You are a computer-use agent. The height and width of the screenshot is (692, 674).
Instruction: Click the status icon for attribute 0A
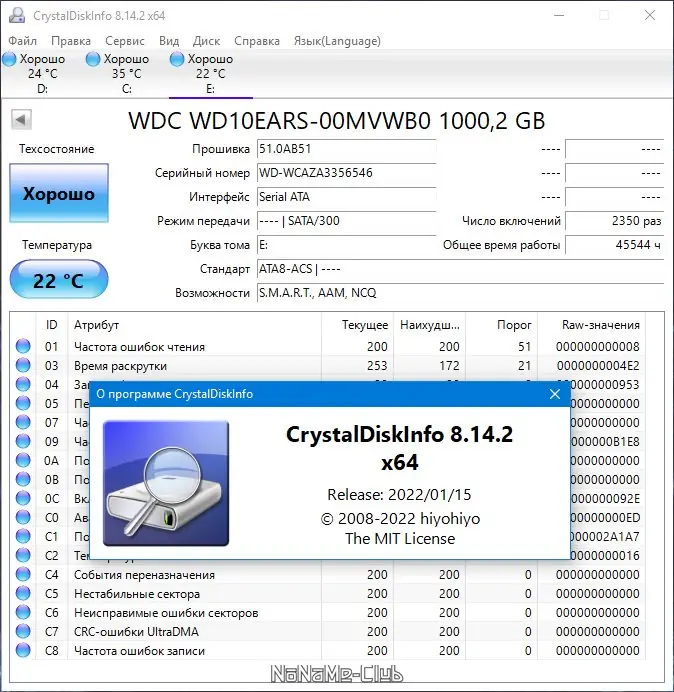[x=23, y=460]
